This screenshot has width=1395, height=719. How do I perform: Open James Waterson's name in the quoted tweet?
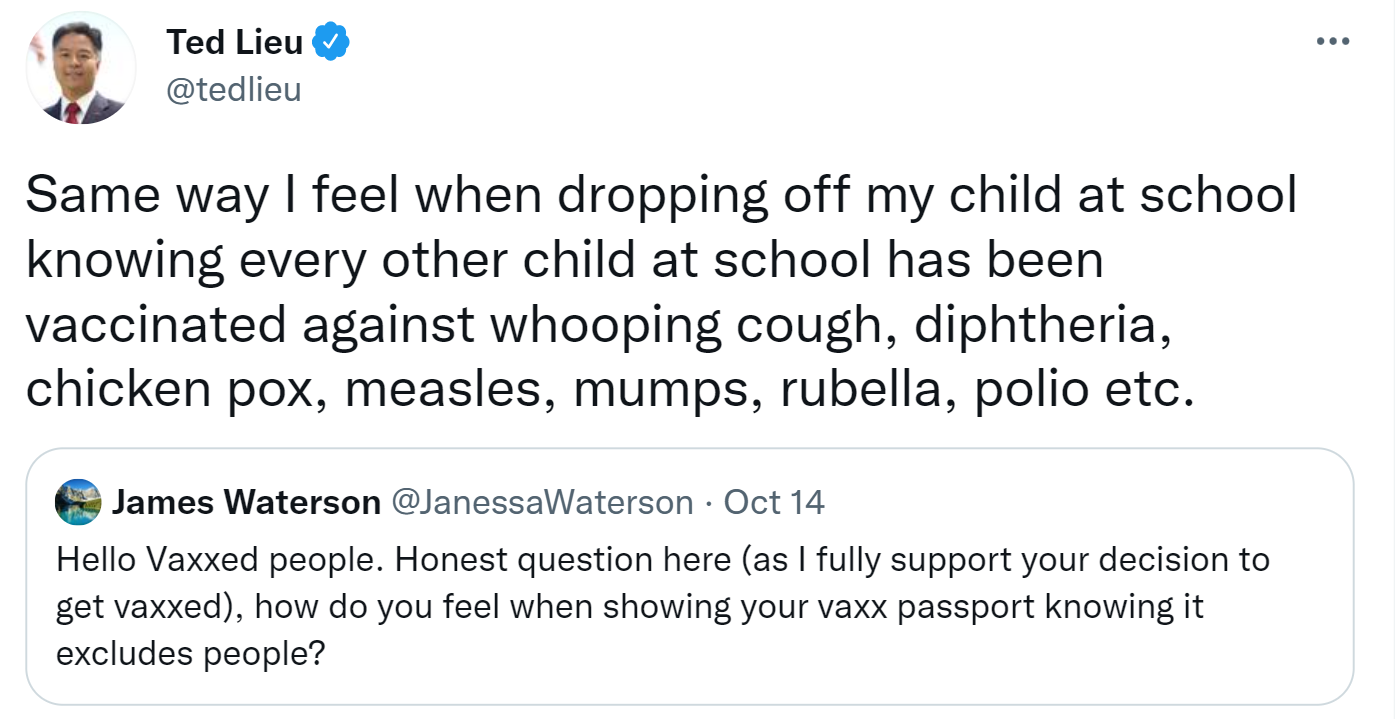click(246, 502)
